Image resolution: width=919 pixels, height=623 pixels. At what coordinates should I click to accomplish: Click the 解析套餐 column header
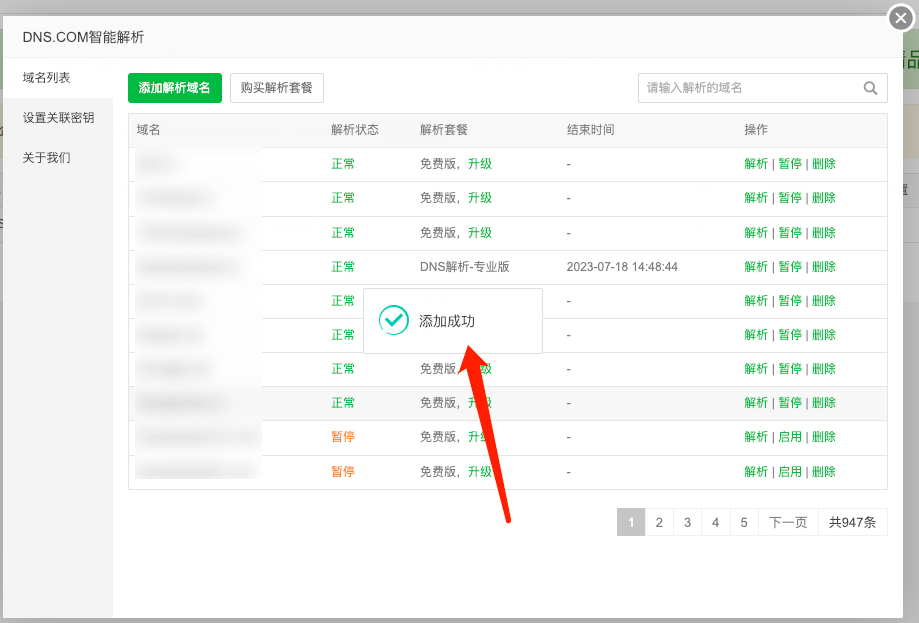pos(444,130)
